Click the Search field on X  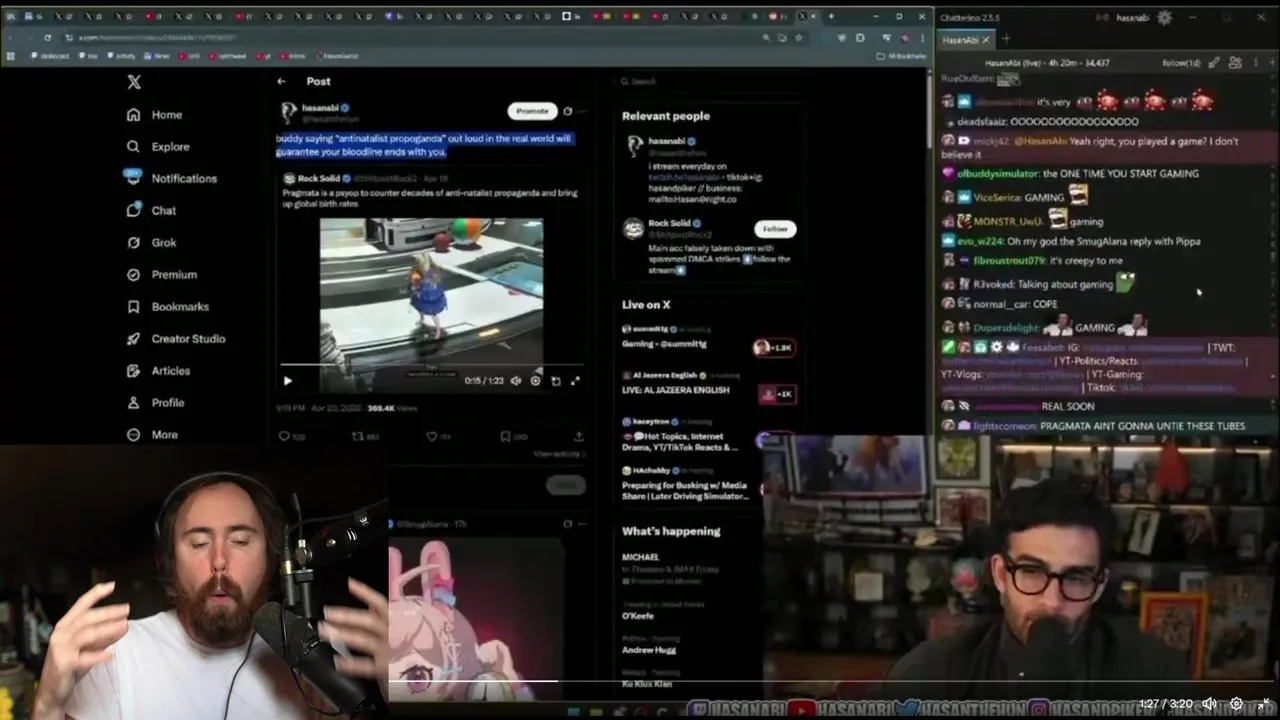[710, 82]
